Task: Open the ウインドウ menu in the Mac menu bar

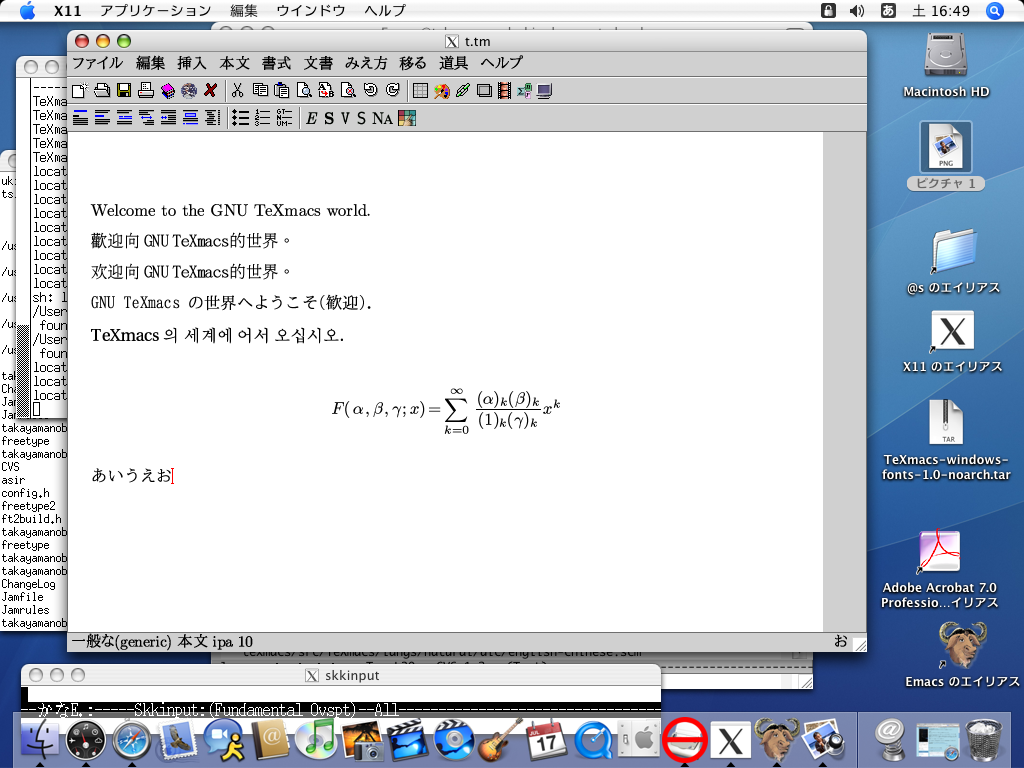Action: [x=311, y=10]
